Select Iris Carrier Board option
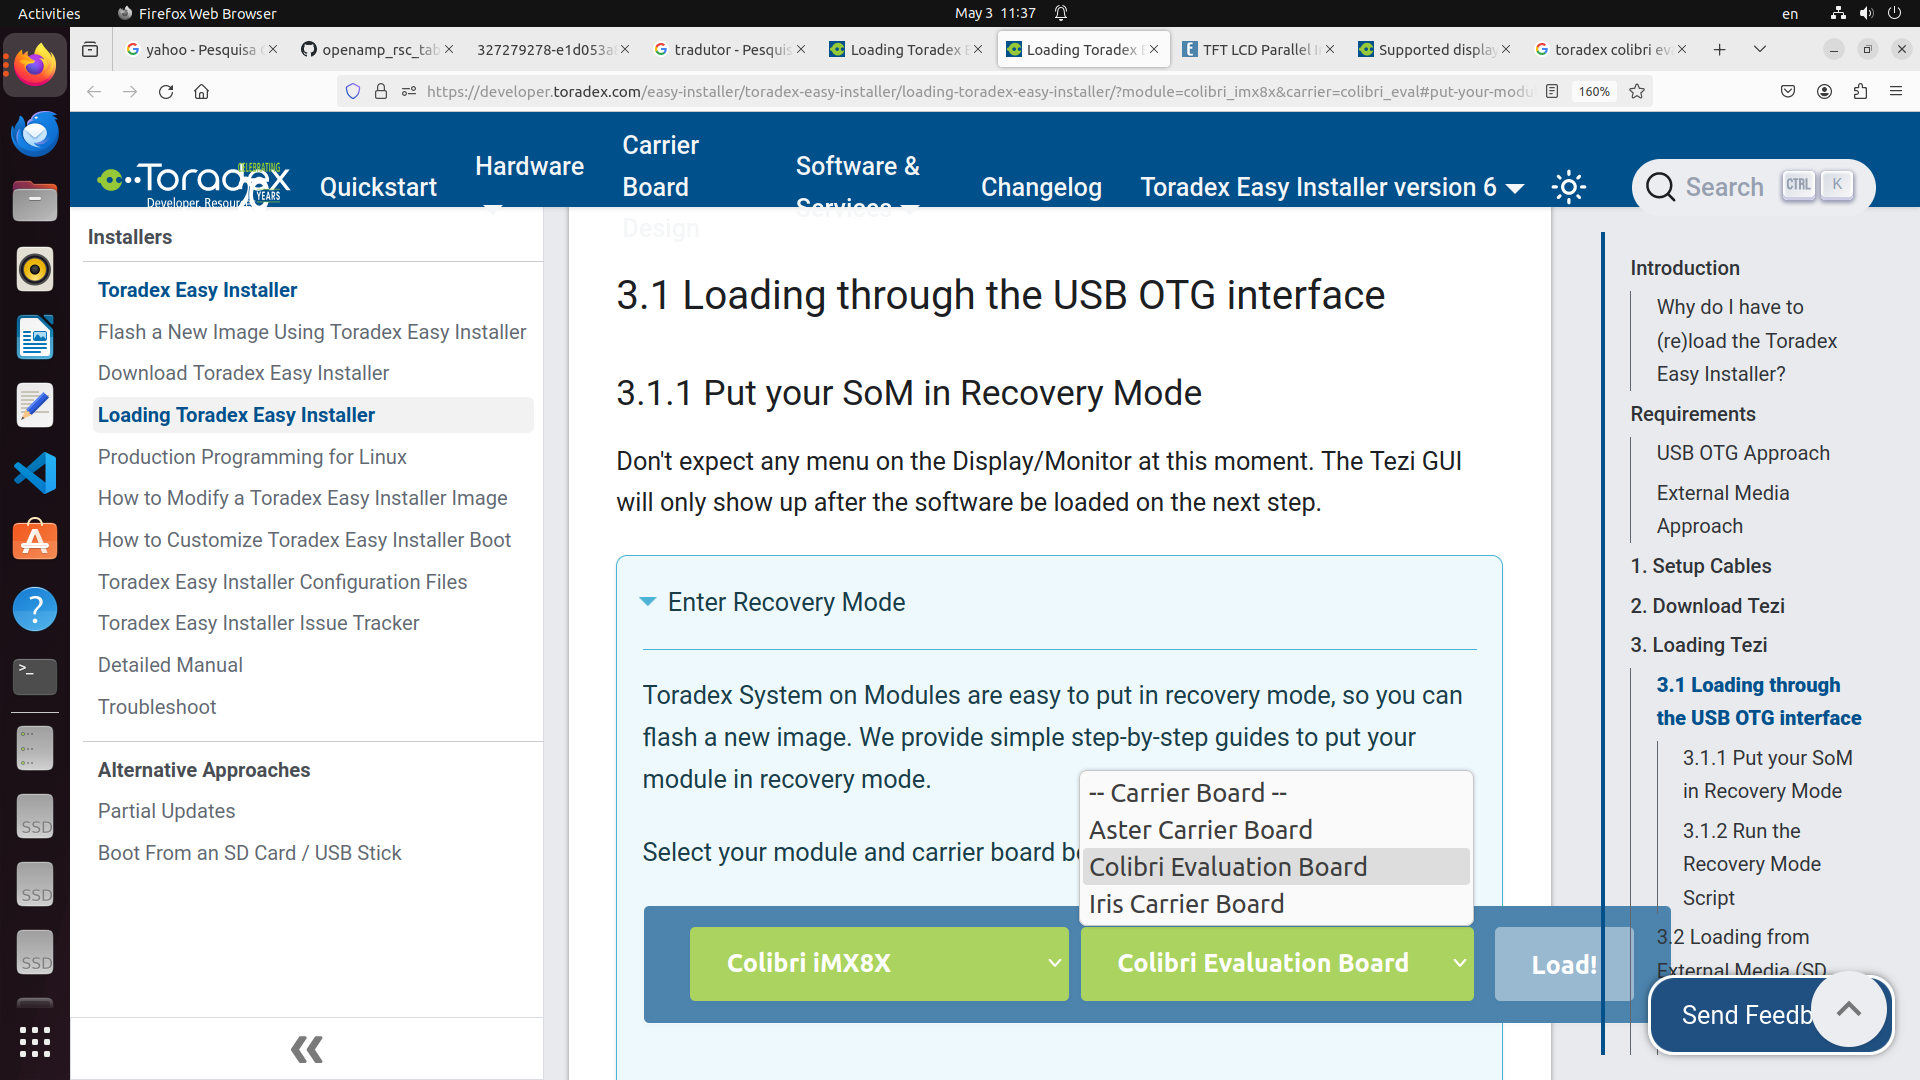The image size is (1920, 1080). (x=1276, y=904)
